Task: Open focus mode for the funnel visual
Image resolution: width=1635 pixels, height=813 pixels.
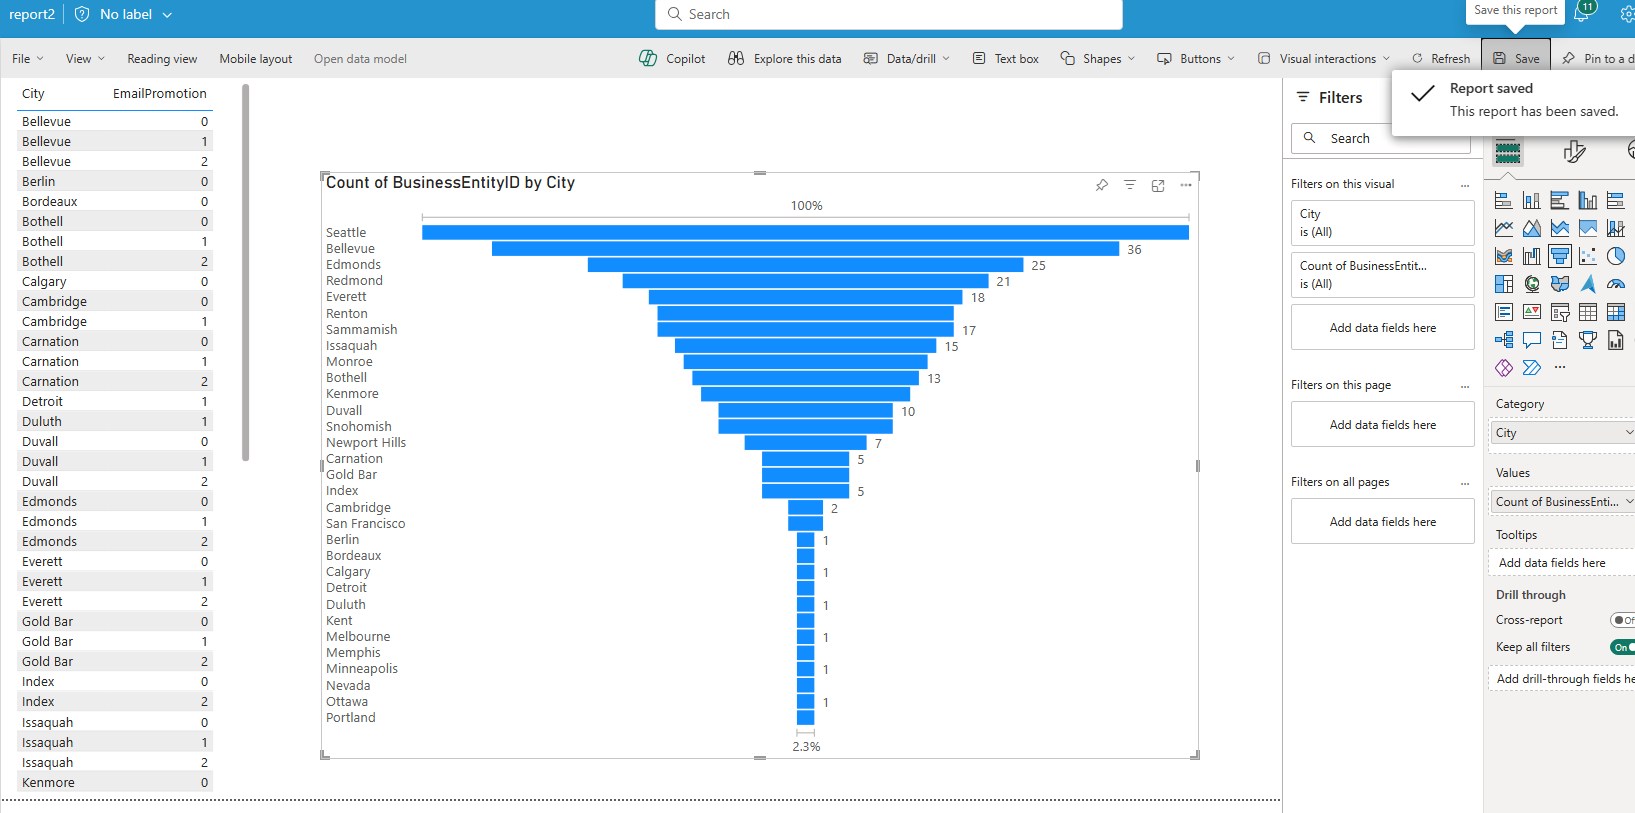Action: 1158,185
